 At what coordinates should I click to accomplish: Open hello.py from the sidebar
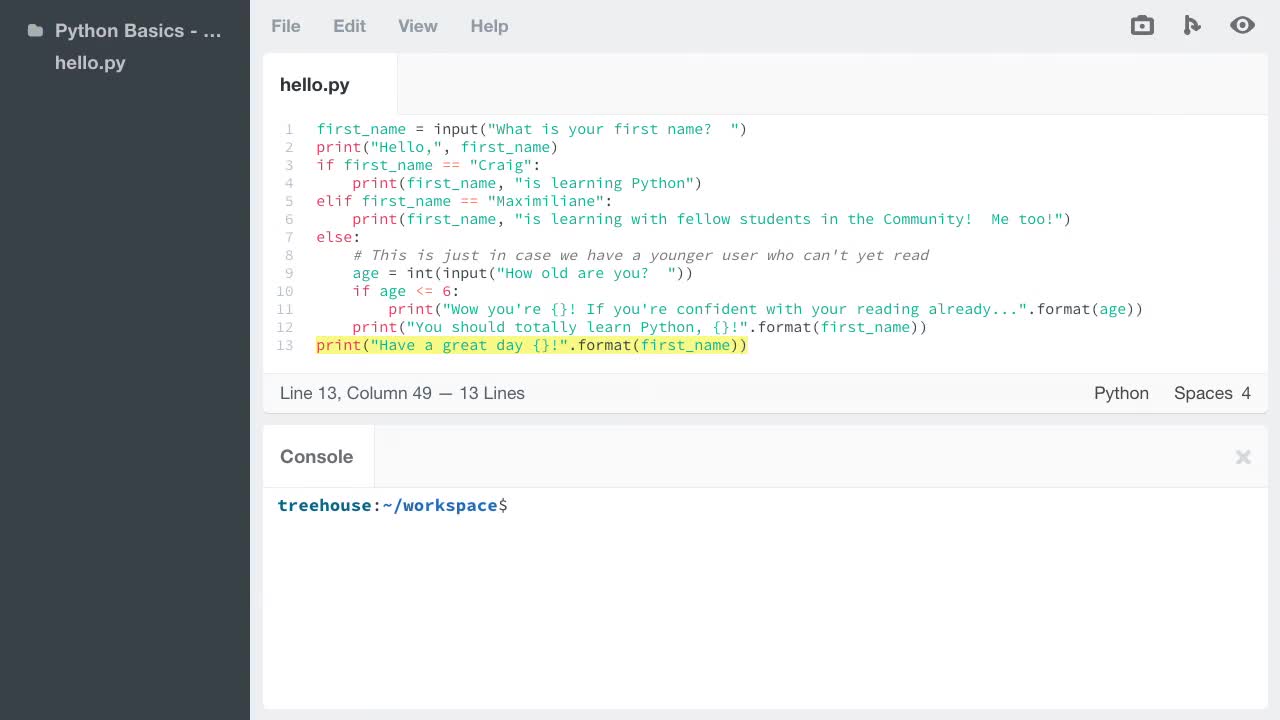pyautogui.click(x=90, y=63)
